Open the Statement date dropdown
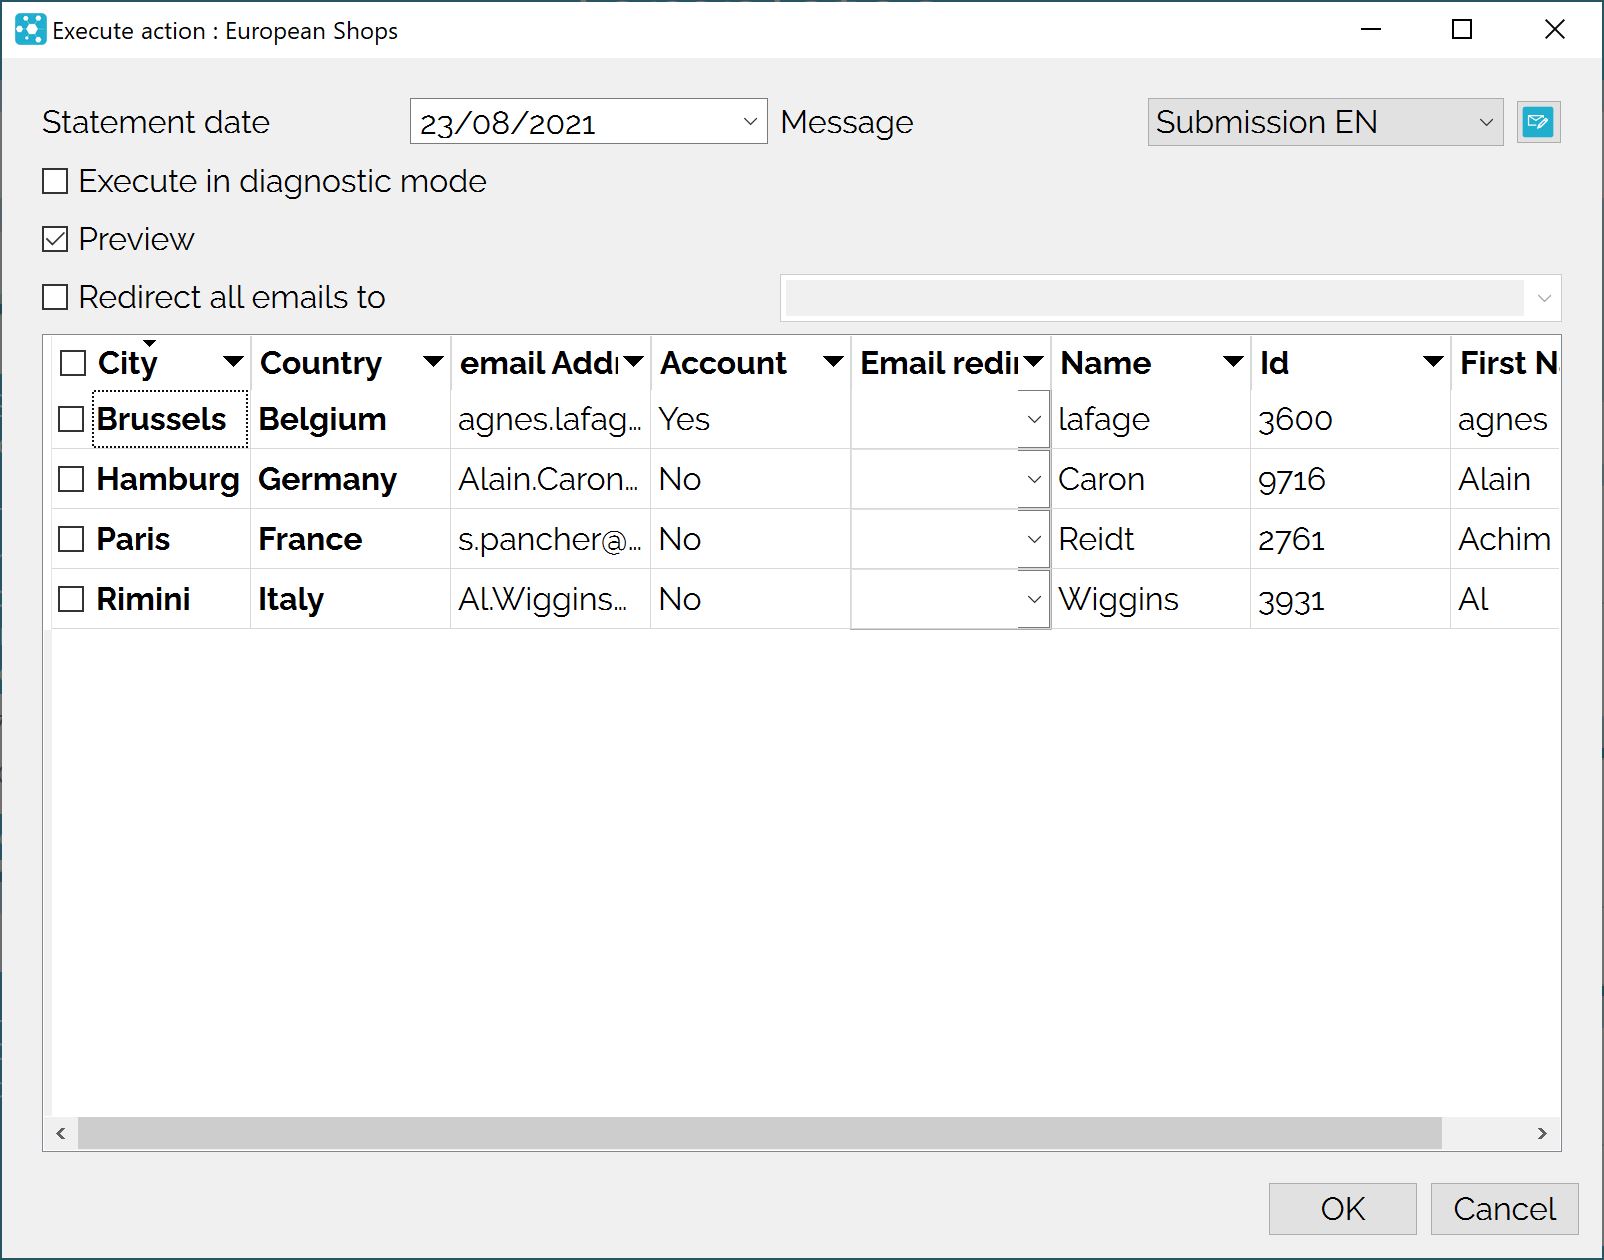Viewport: 1604px width, 1260px height. (750, 122)
